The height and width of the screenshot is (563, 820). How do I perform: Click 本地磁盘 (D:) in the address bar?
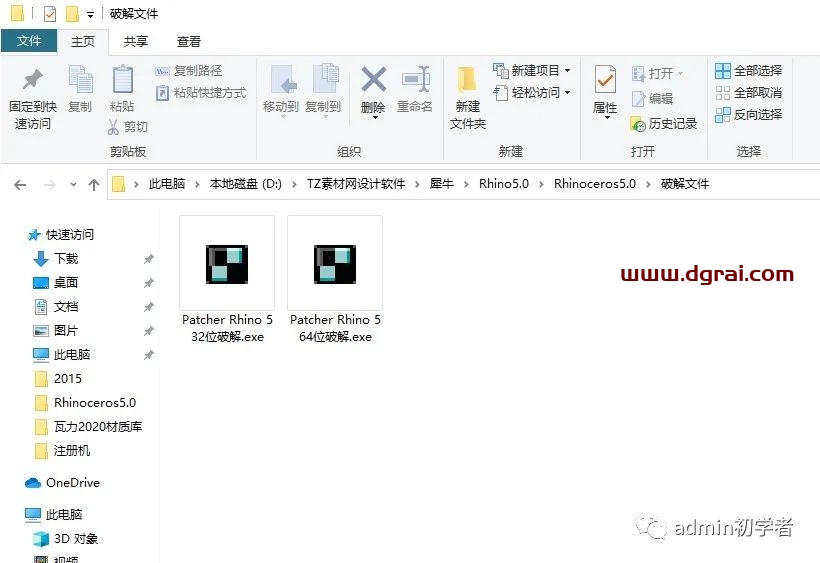pos(246,184)
